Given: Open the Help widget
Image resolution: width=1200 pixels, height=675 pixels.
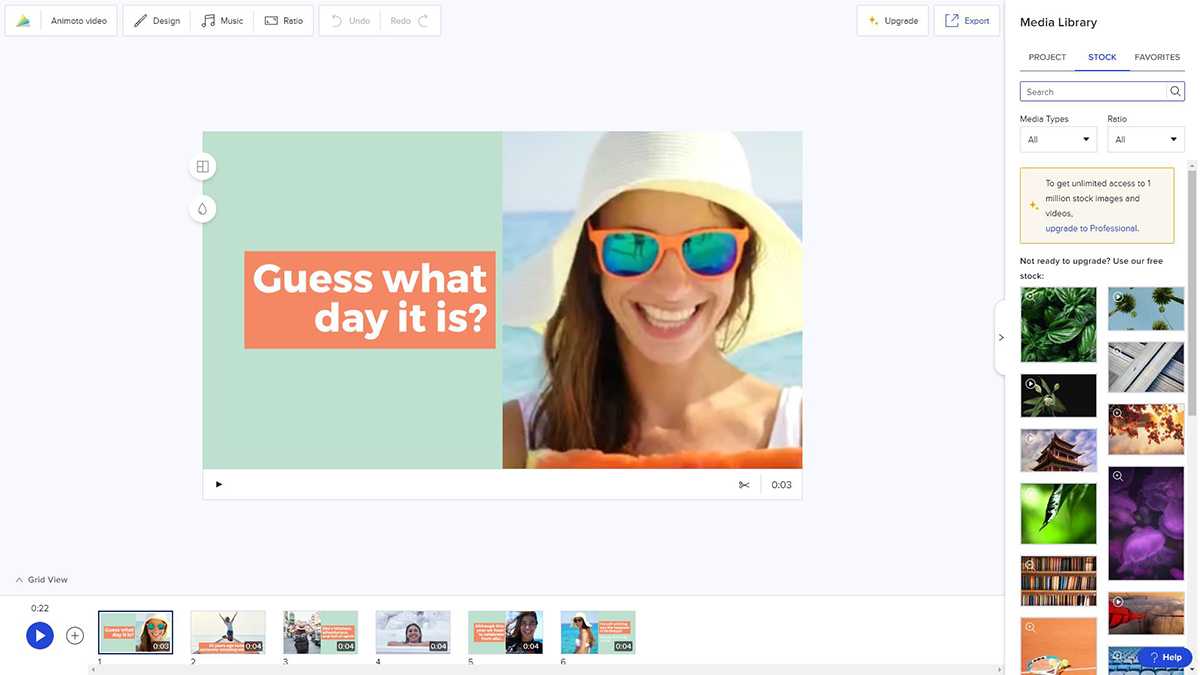Looking at the screenshot, I should click(x=1165, y=657).
